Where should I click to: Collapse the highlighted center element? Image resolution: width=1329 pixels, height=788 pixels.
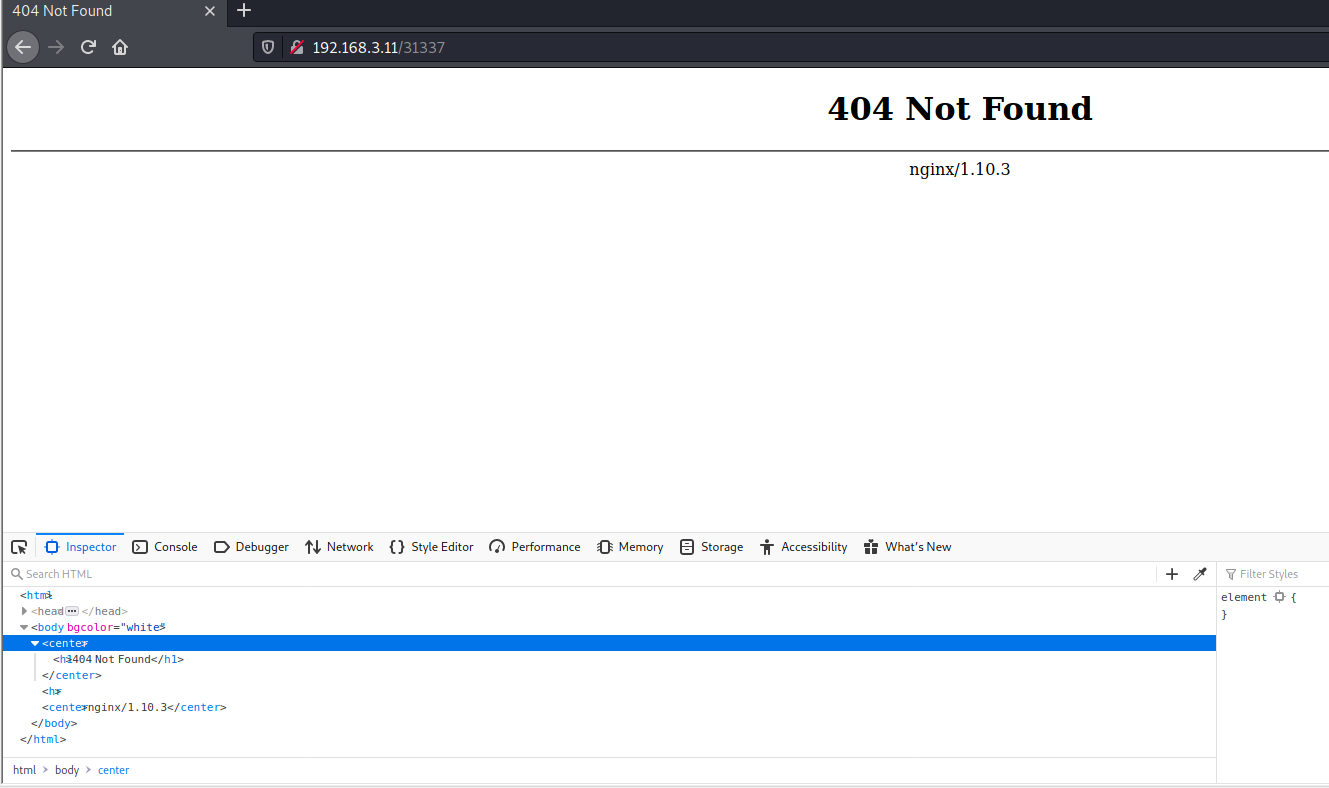(35, 643)
